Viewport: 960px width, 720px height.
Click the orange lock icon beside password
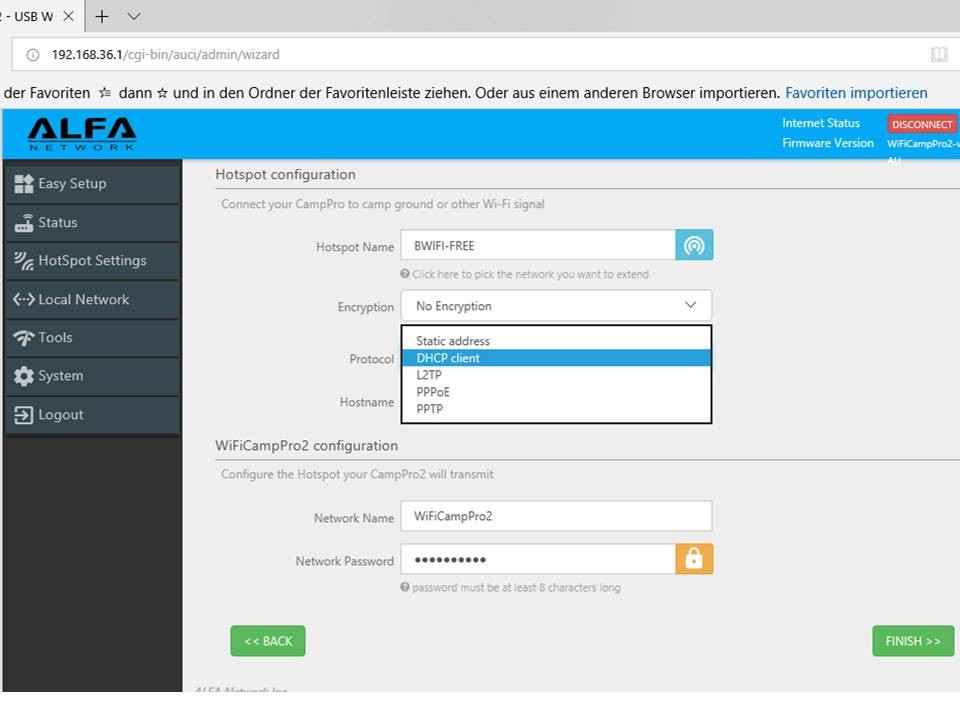[x=694, y=559]
